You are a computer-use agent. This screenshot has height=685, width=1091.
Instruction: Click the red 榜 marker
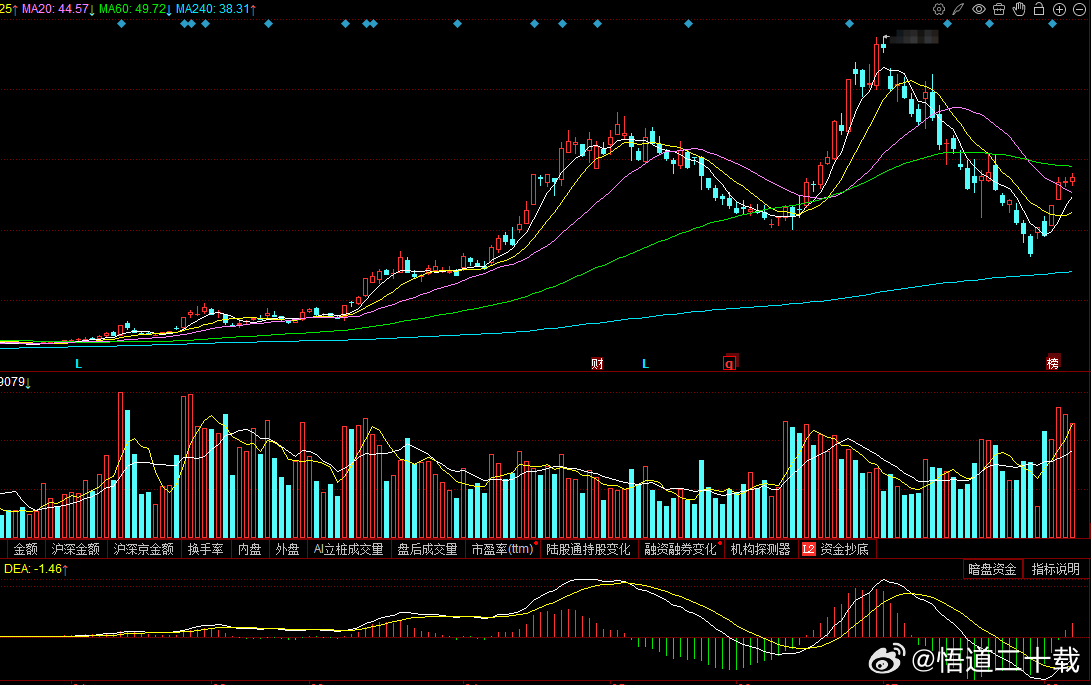coord(1053,363)
